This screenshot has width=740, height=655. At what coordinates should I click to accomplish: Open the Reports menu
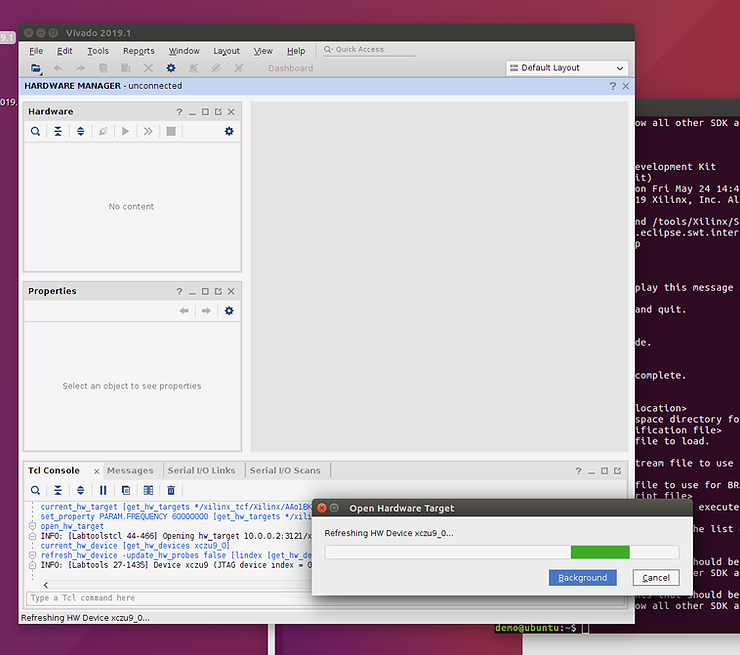coord(138,51)
